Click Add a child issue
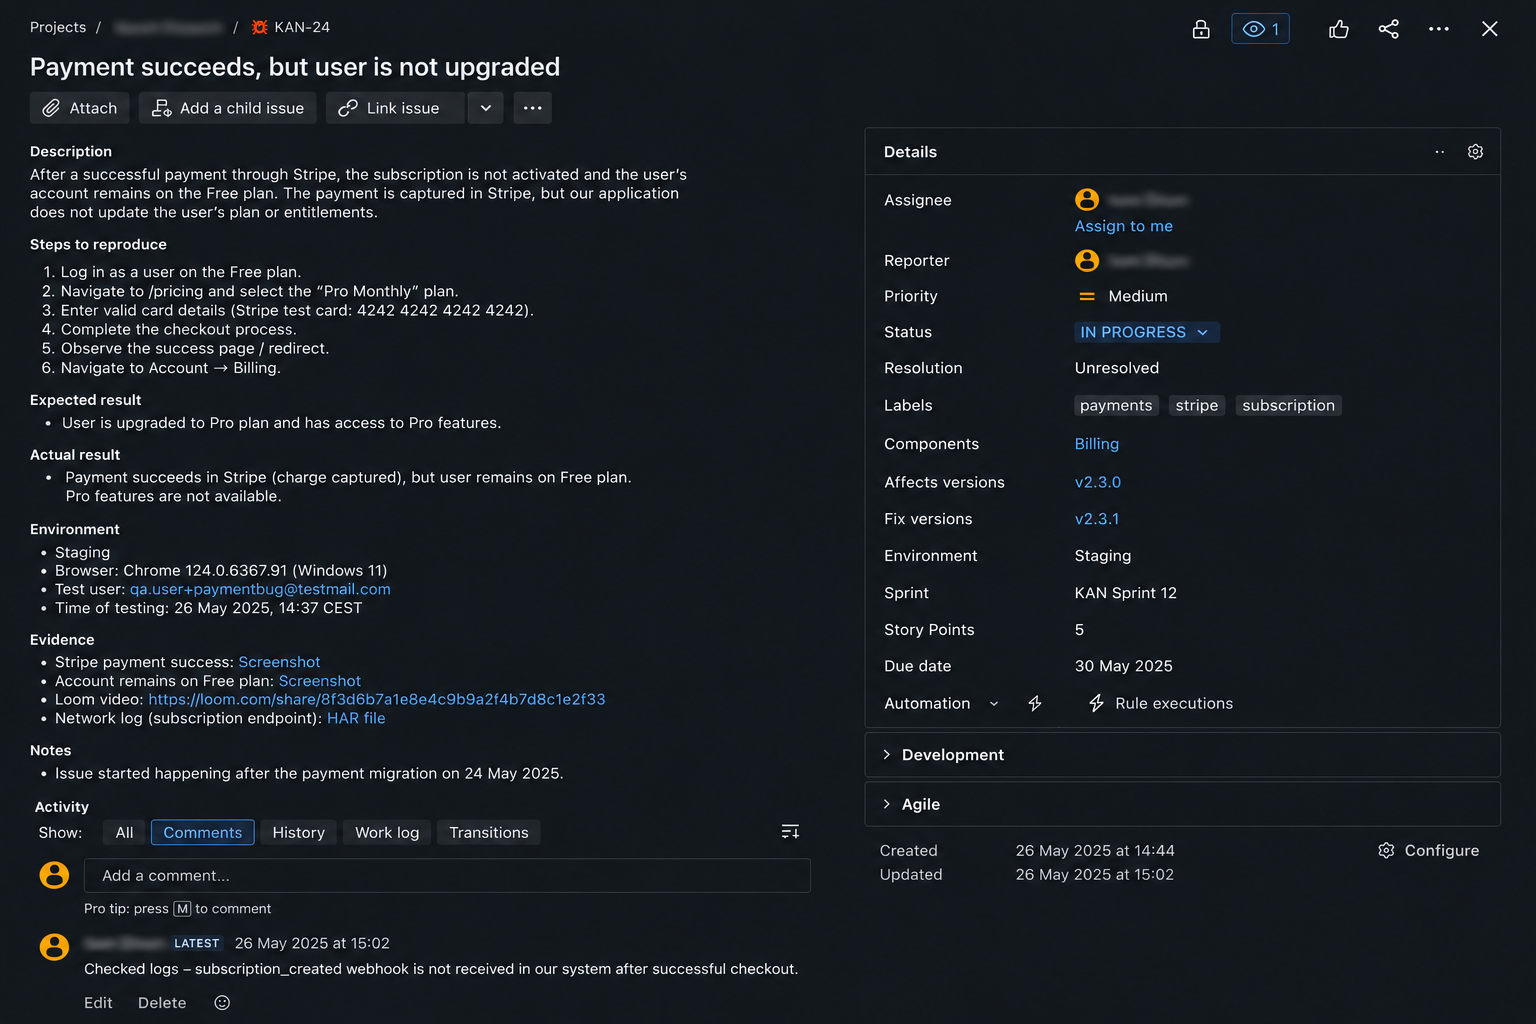The width and height of the screenshot is (1536, 1024). tap(228, 108)
